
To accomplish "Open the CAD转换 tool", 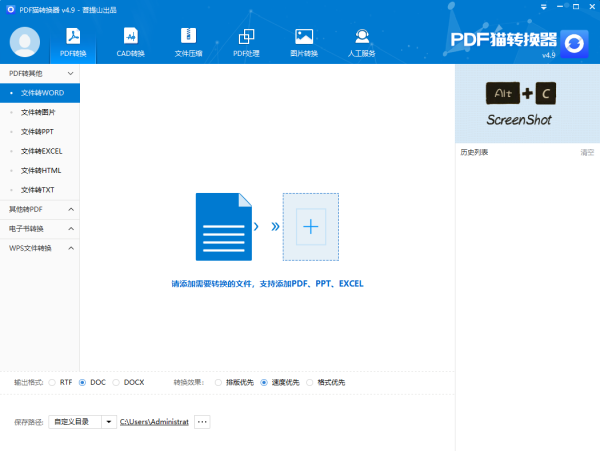I will [130, 43].
